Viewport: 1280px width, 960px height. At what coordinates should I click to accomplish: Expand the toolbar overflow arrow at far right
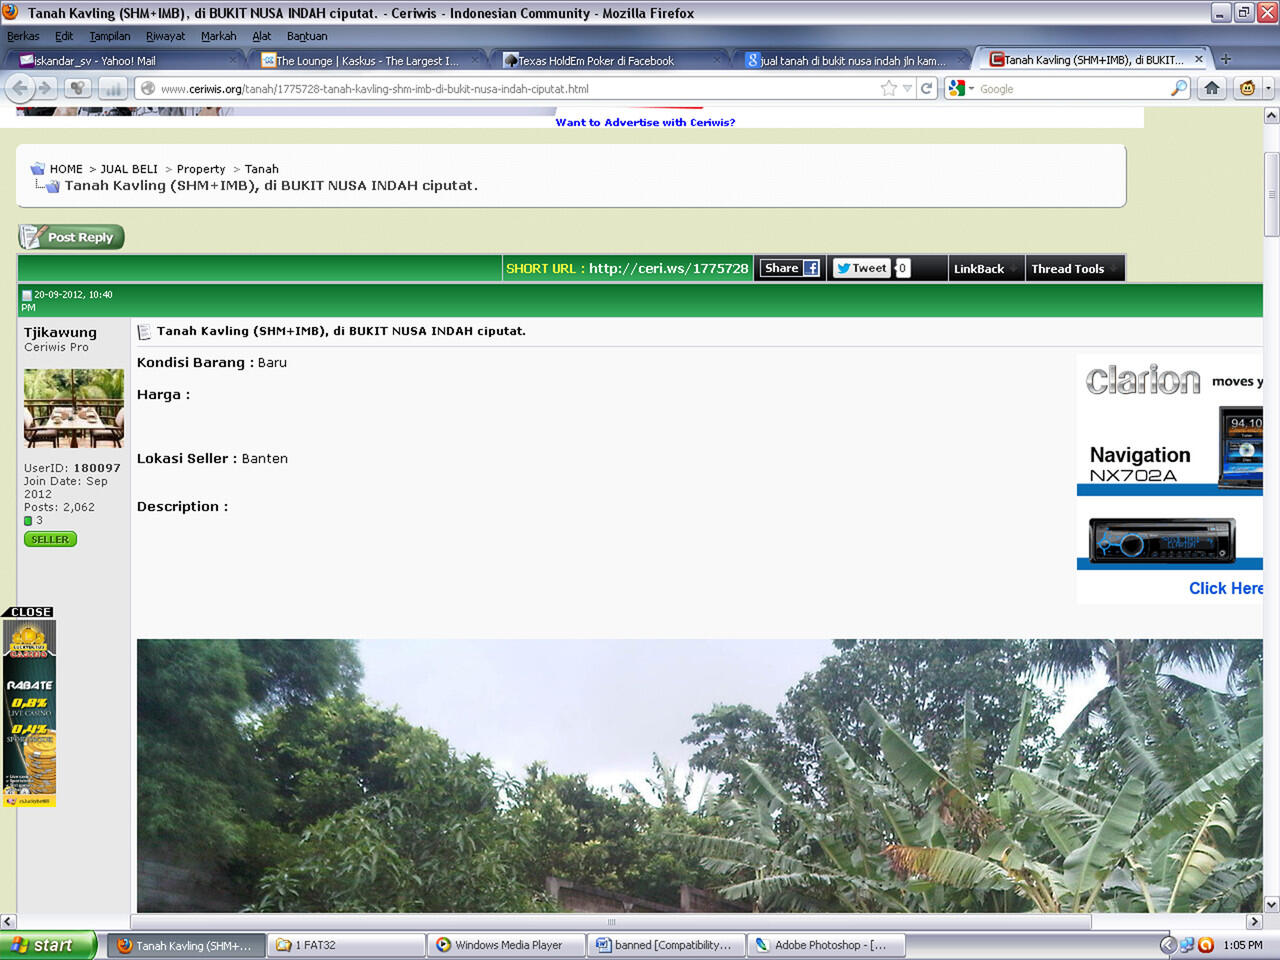pyautogui.click(x=1268, y=88)
